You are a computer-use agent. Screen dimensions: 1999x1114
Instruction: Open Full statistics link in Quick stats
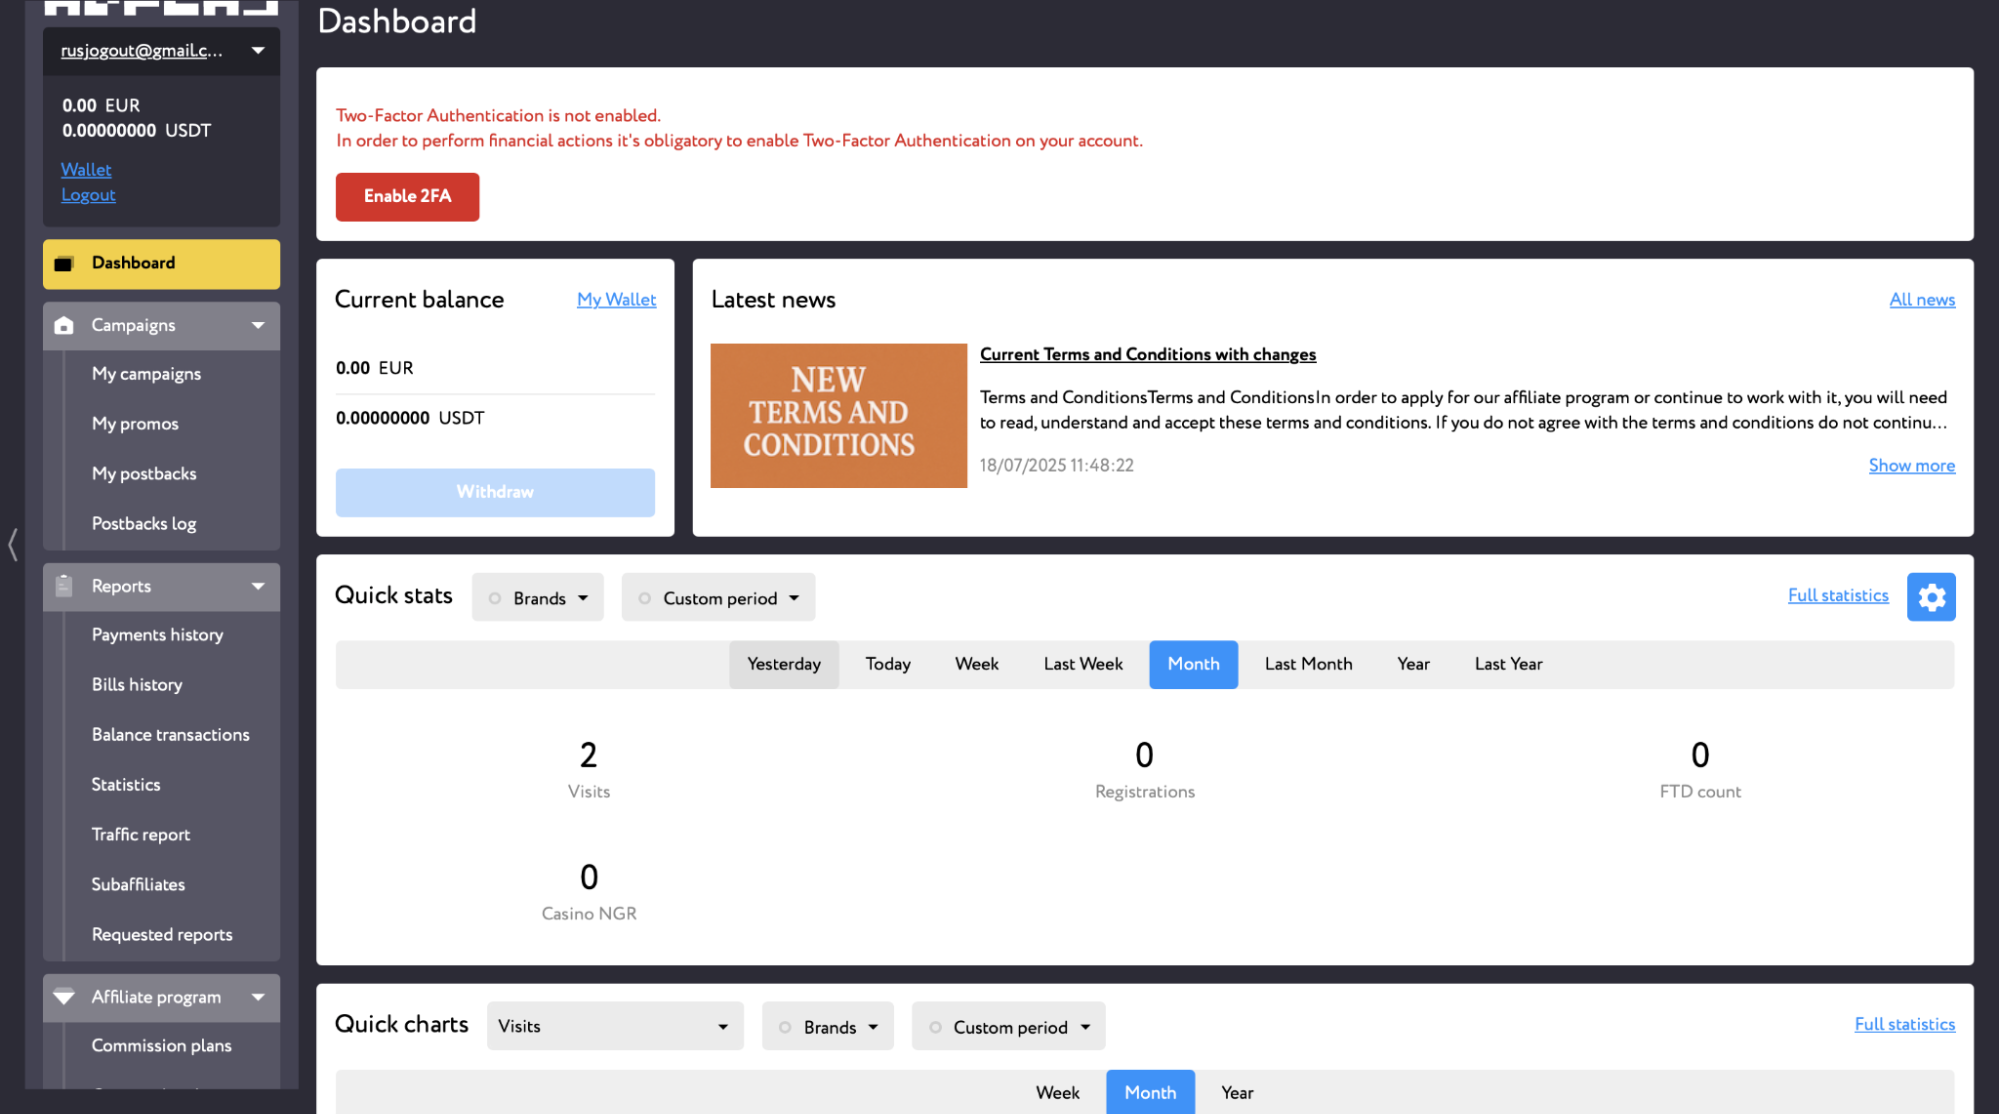(x=1838, y=595)
